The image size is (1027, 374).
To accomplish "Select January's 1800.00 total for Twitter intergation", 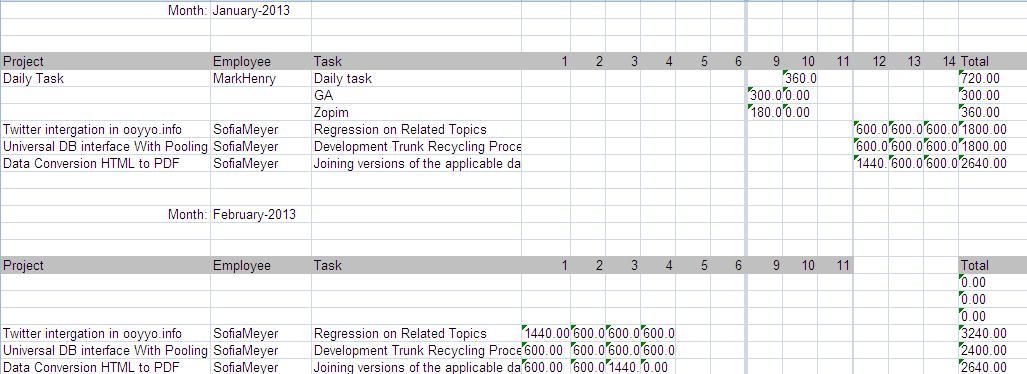I will [x=992, y=130].
